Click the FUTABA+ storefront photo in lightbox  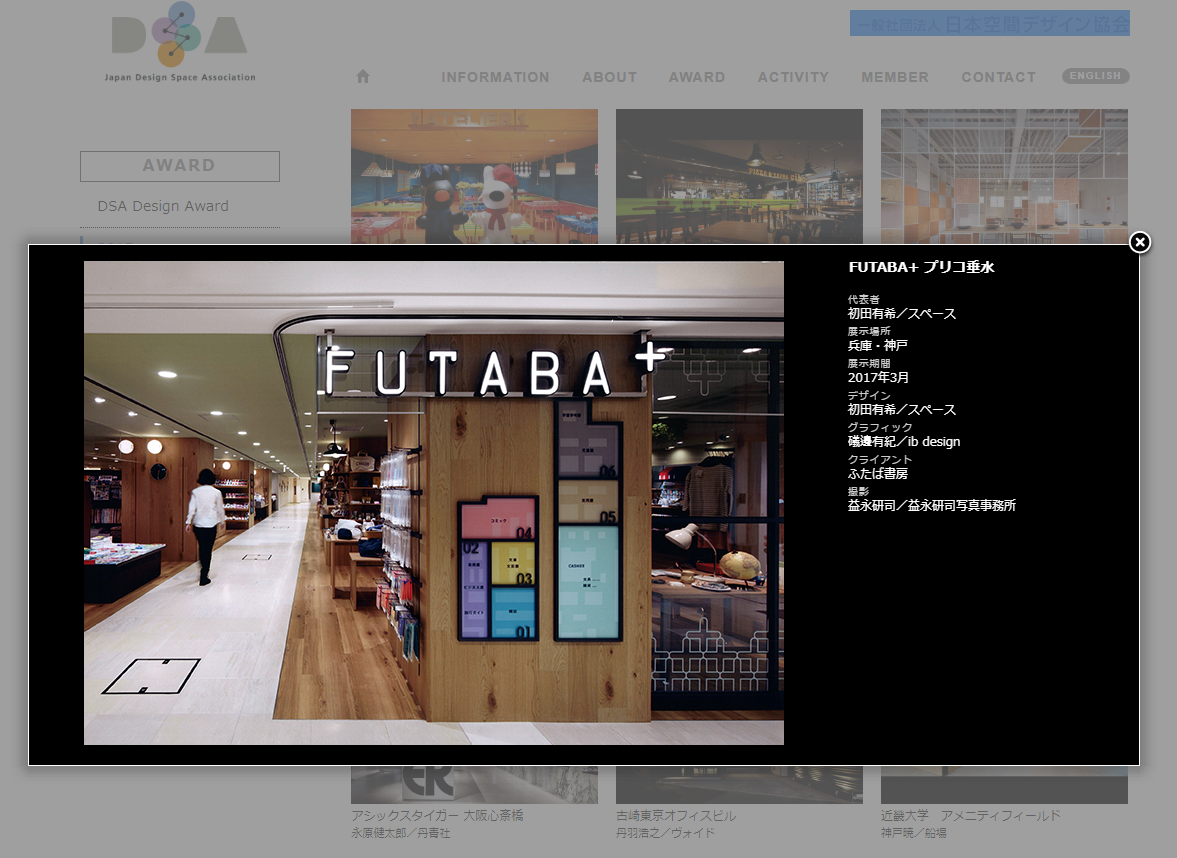(x=434, y=503)
